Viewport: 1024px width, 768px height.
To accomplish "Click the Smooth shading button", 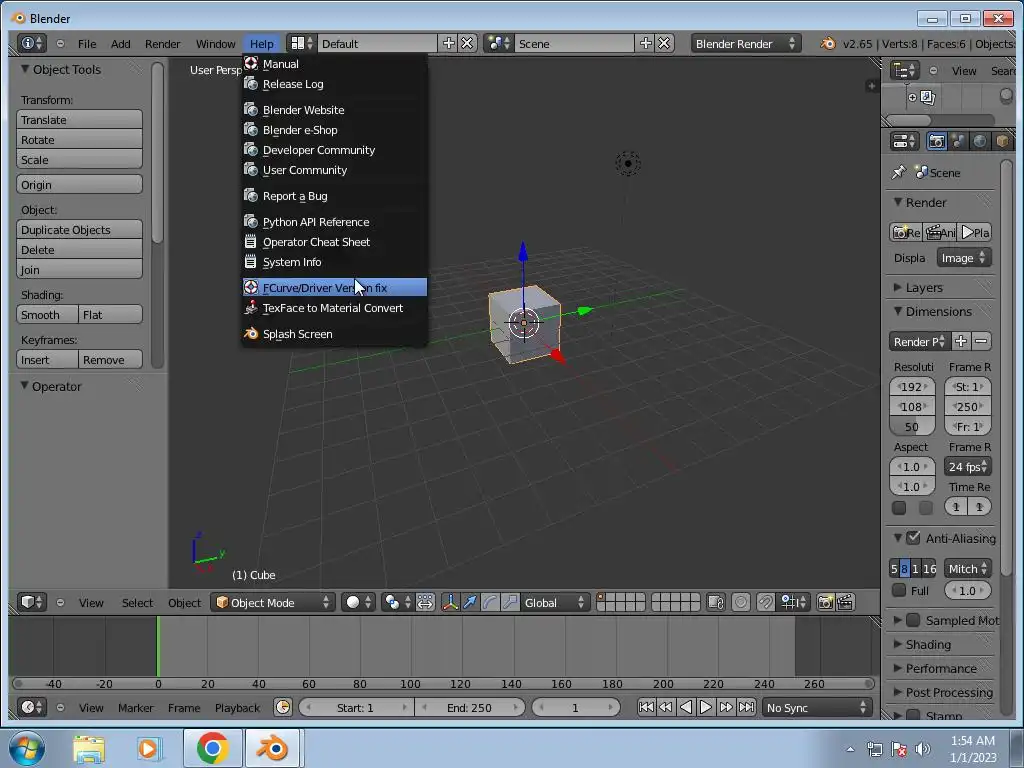I will tap(47, 315).
